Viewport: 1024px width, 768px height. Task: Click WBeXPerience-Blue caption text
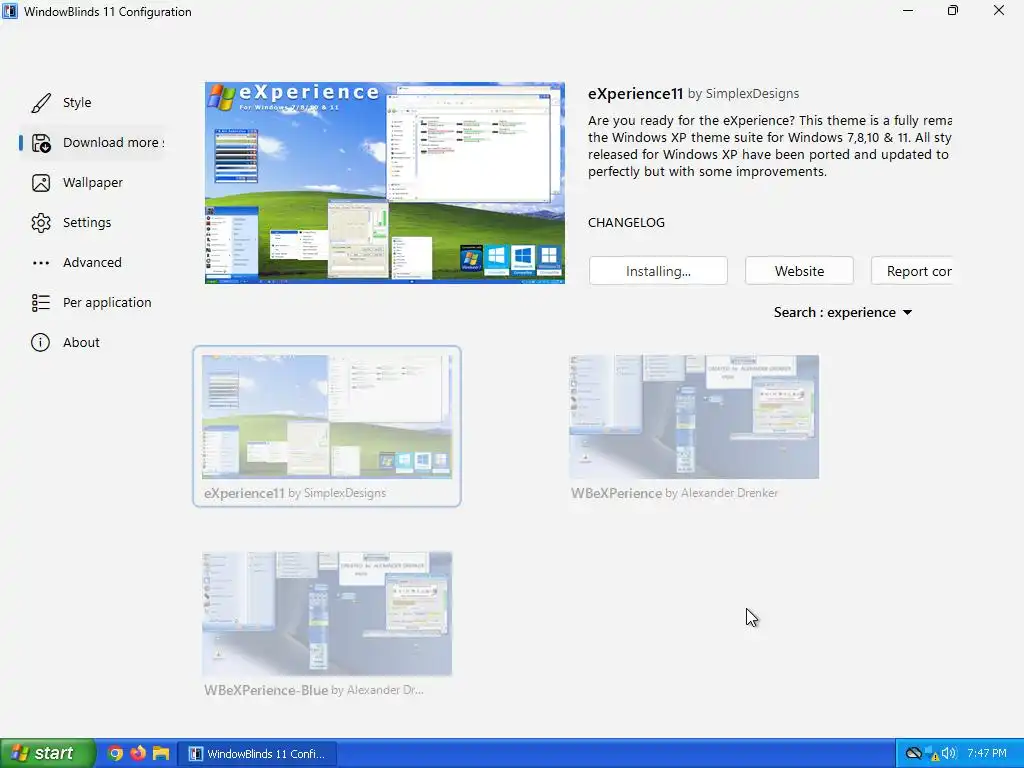point(313,690)
